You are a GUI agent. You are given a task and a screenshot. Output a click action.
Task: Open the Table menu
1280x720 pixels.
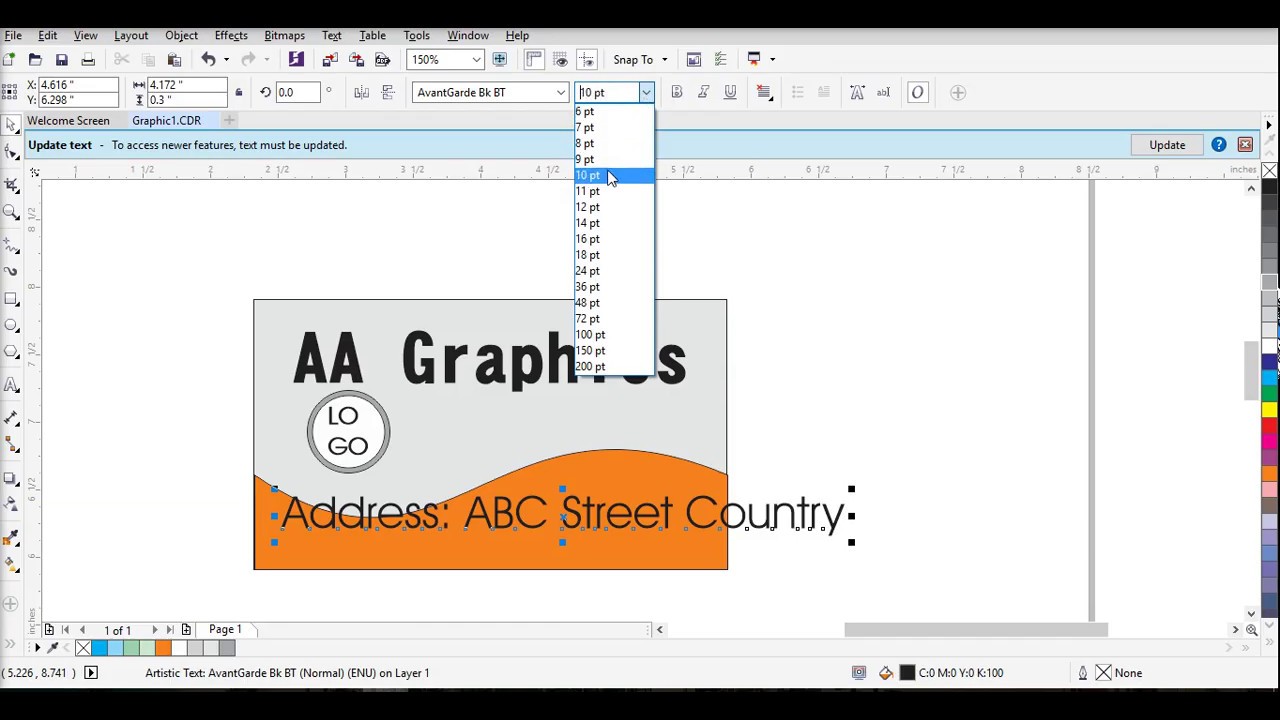372,35
